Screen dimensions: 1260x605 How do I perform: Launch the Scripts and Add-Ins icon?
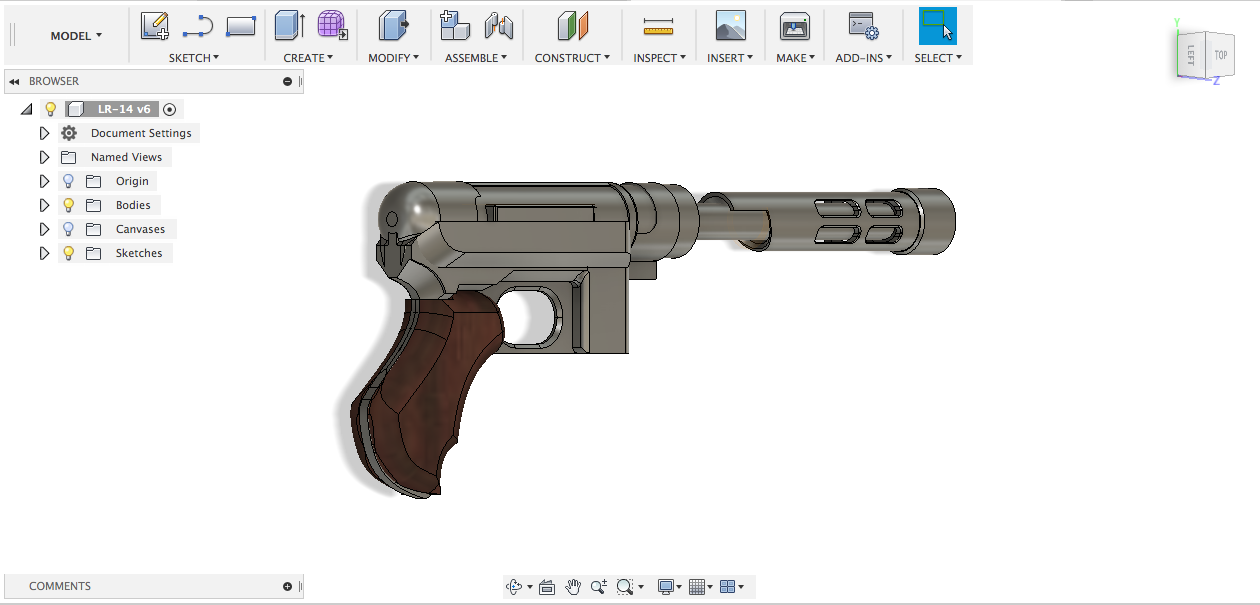coord(862,25)
